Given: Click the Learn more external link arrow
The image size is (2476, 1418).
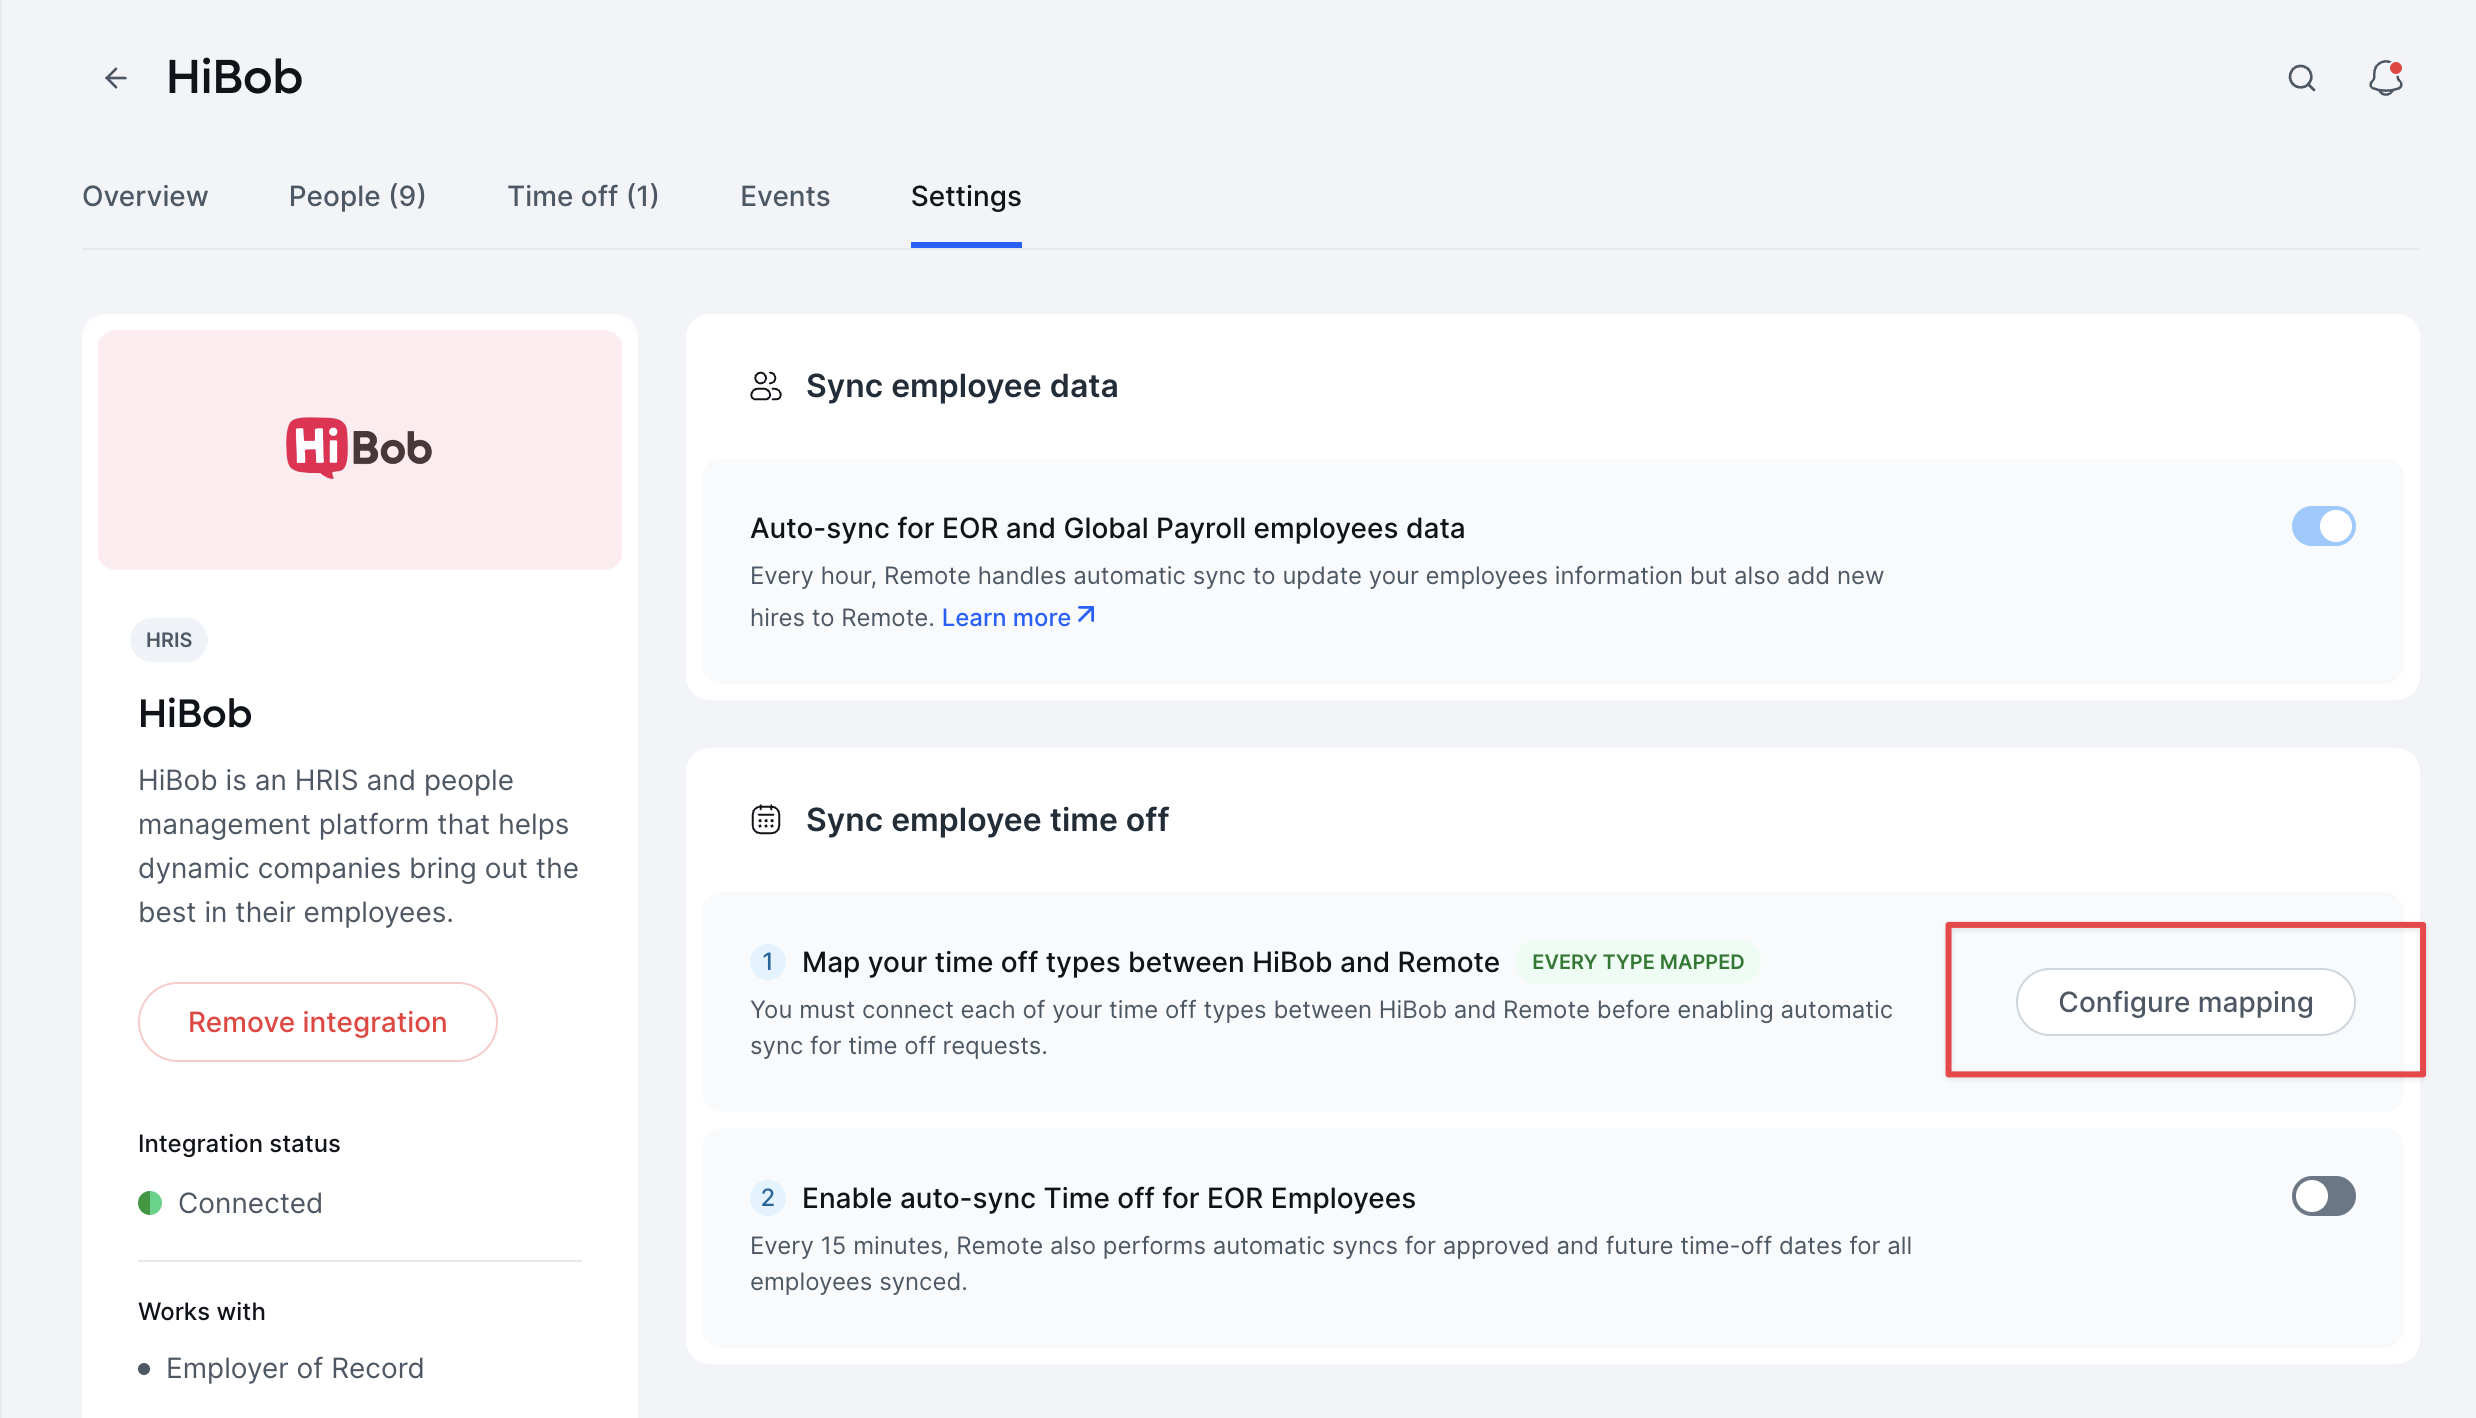Looking at the screenshot, I should pyautogui.click(x=1086, y=616).
